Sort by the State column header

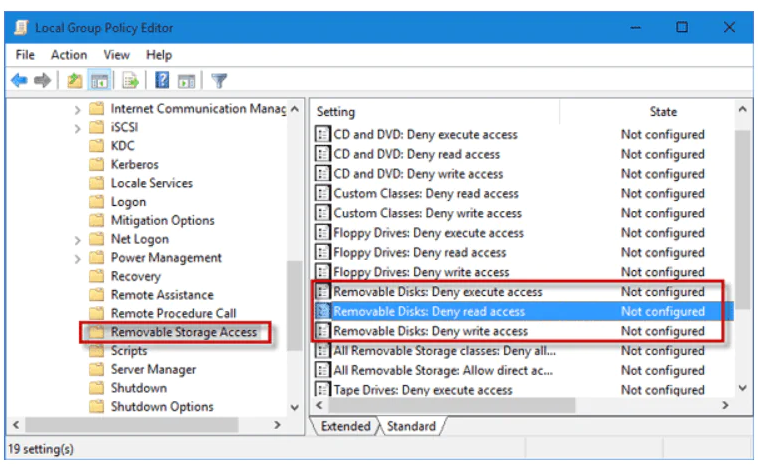(663, 112)
